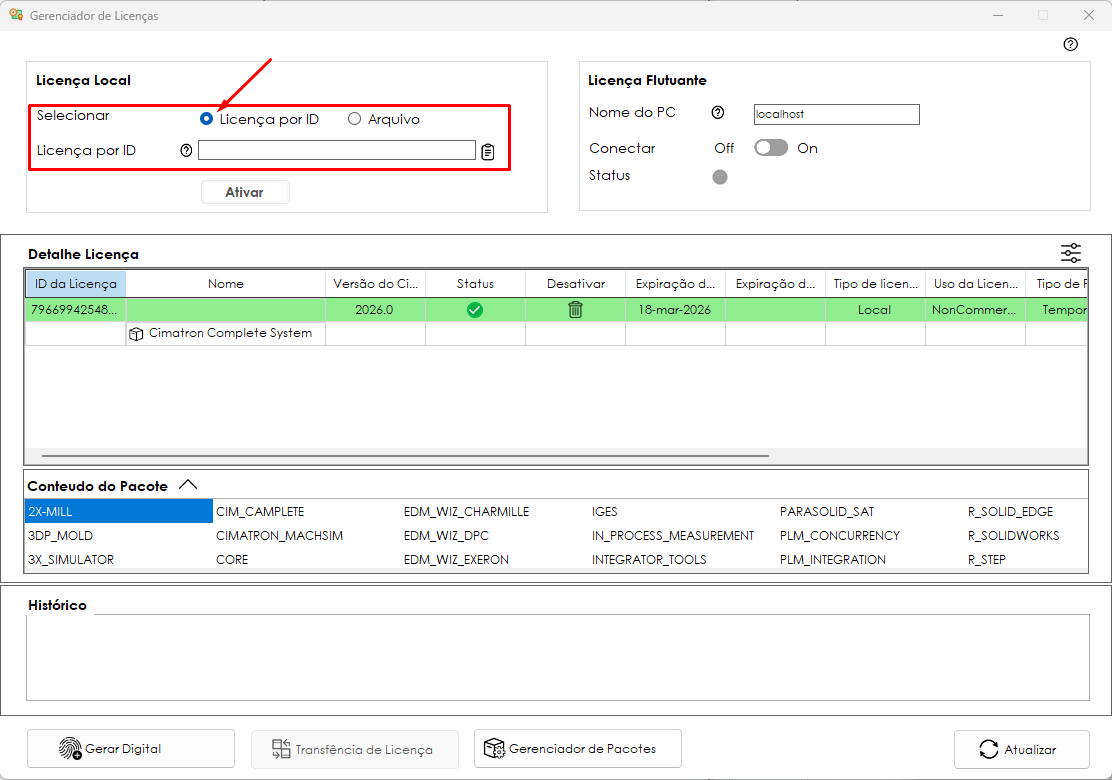This screenshot has width=1112, height=780.
Task: Select the Arquivo radio option
Action: point(354,119)
